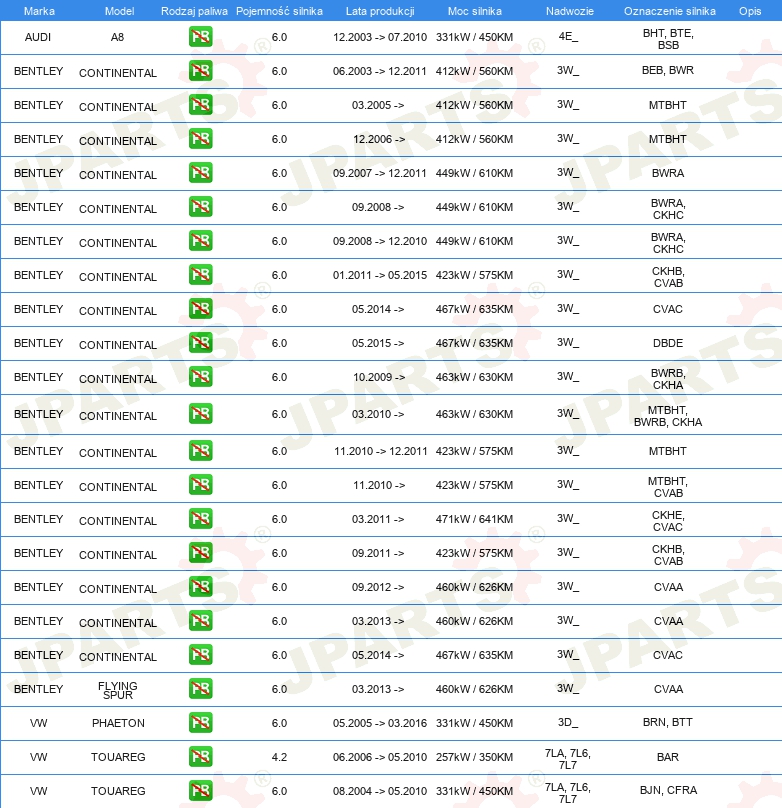Select the BRN, BTT engine code cell
This screenshot has width=782, height=808.
(668, 722)
